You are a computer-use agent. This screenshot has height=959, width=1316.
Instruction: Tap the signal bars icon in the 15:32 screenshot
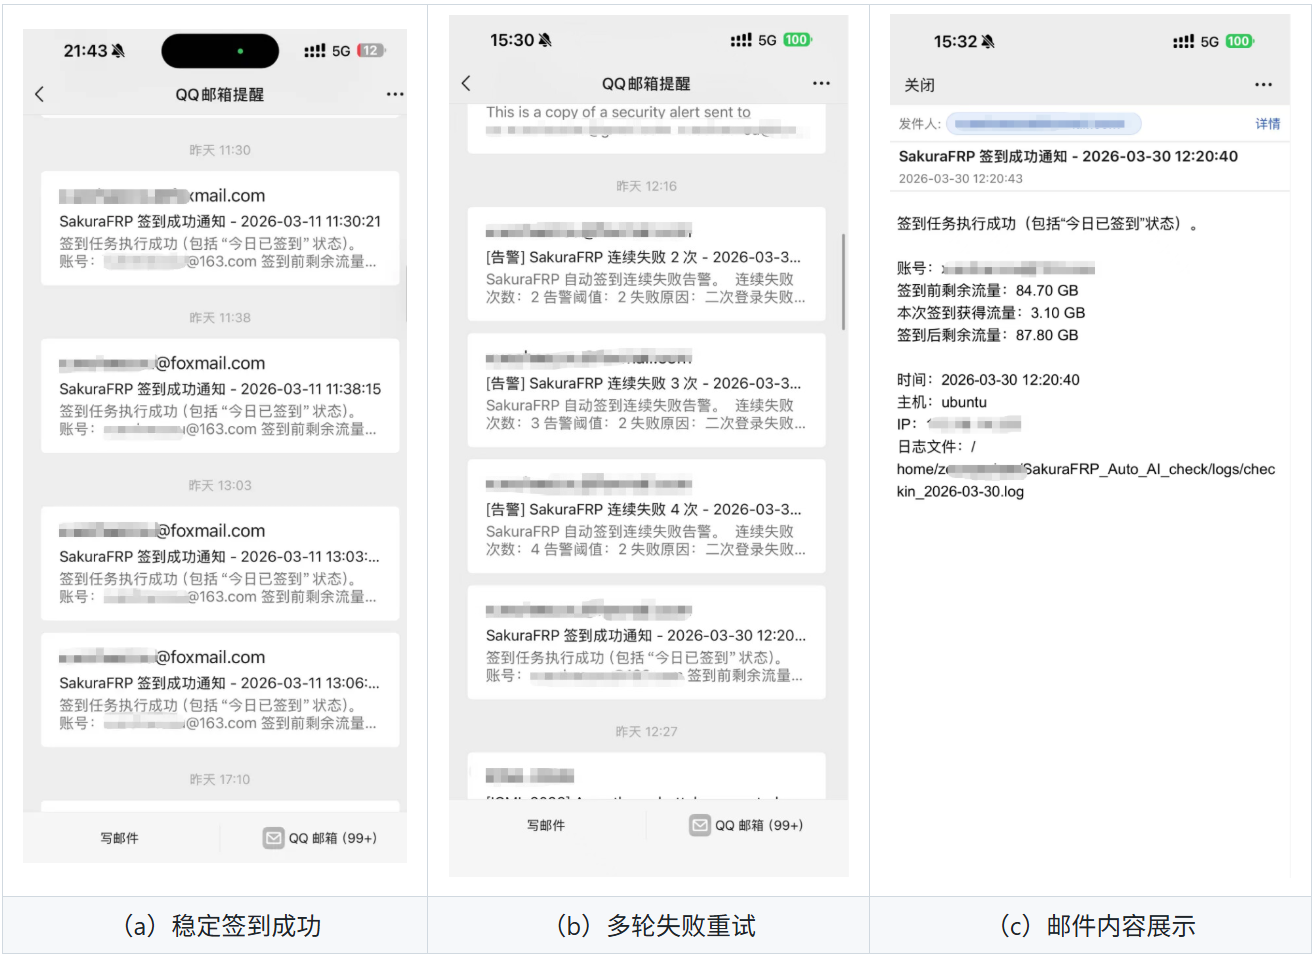(1183, 41)
